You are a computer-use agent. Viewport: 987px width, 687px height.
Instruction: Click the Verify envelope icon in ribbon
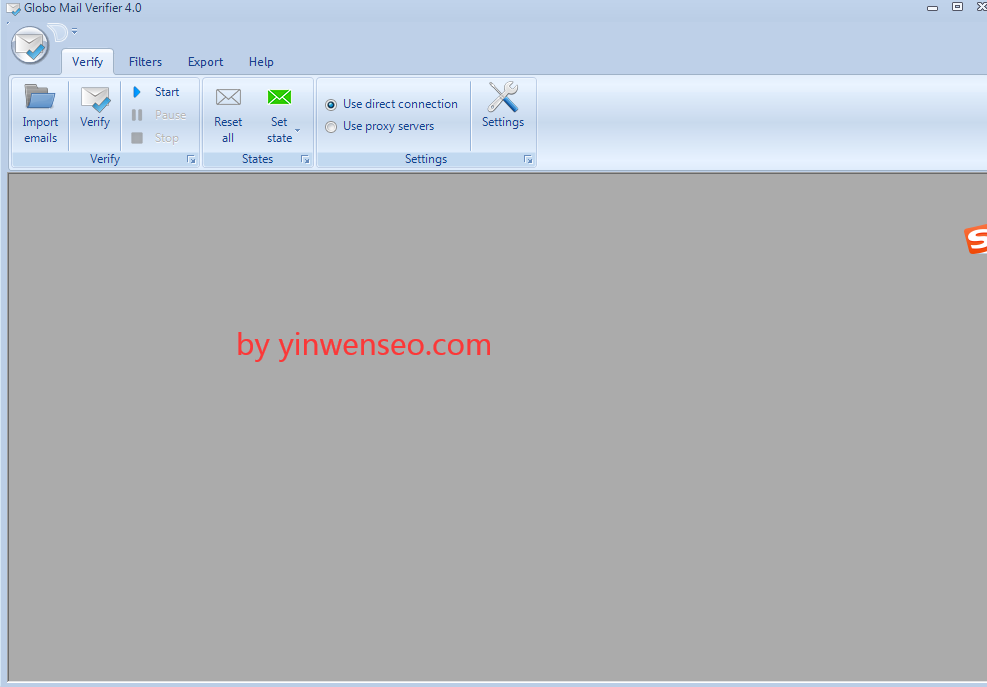(x=95, y=99)
